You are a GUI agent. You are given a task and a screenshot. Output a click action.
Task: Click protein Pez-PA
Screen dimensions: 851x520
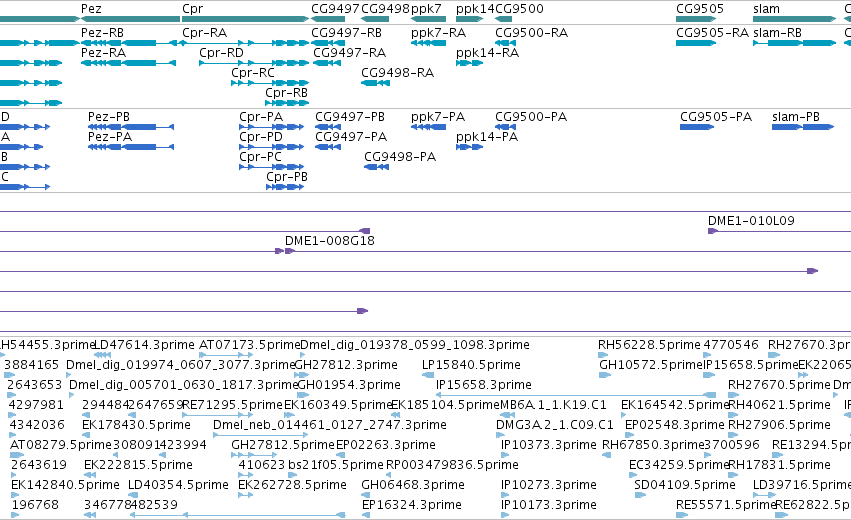pyautogui.click(x=110, y=137)
